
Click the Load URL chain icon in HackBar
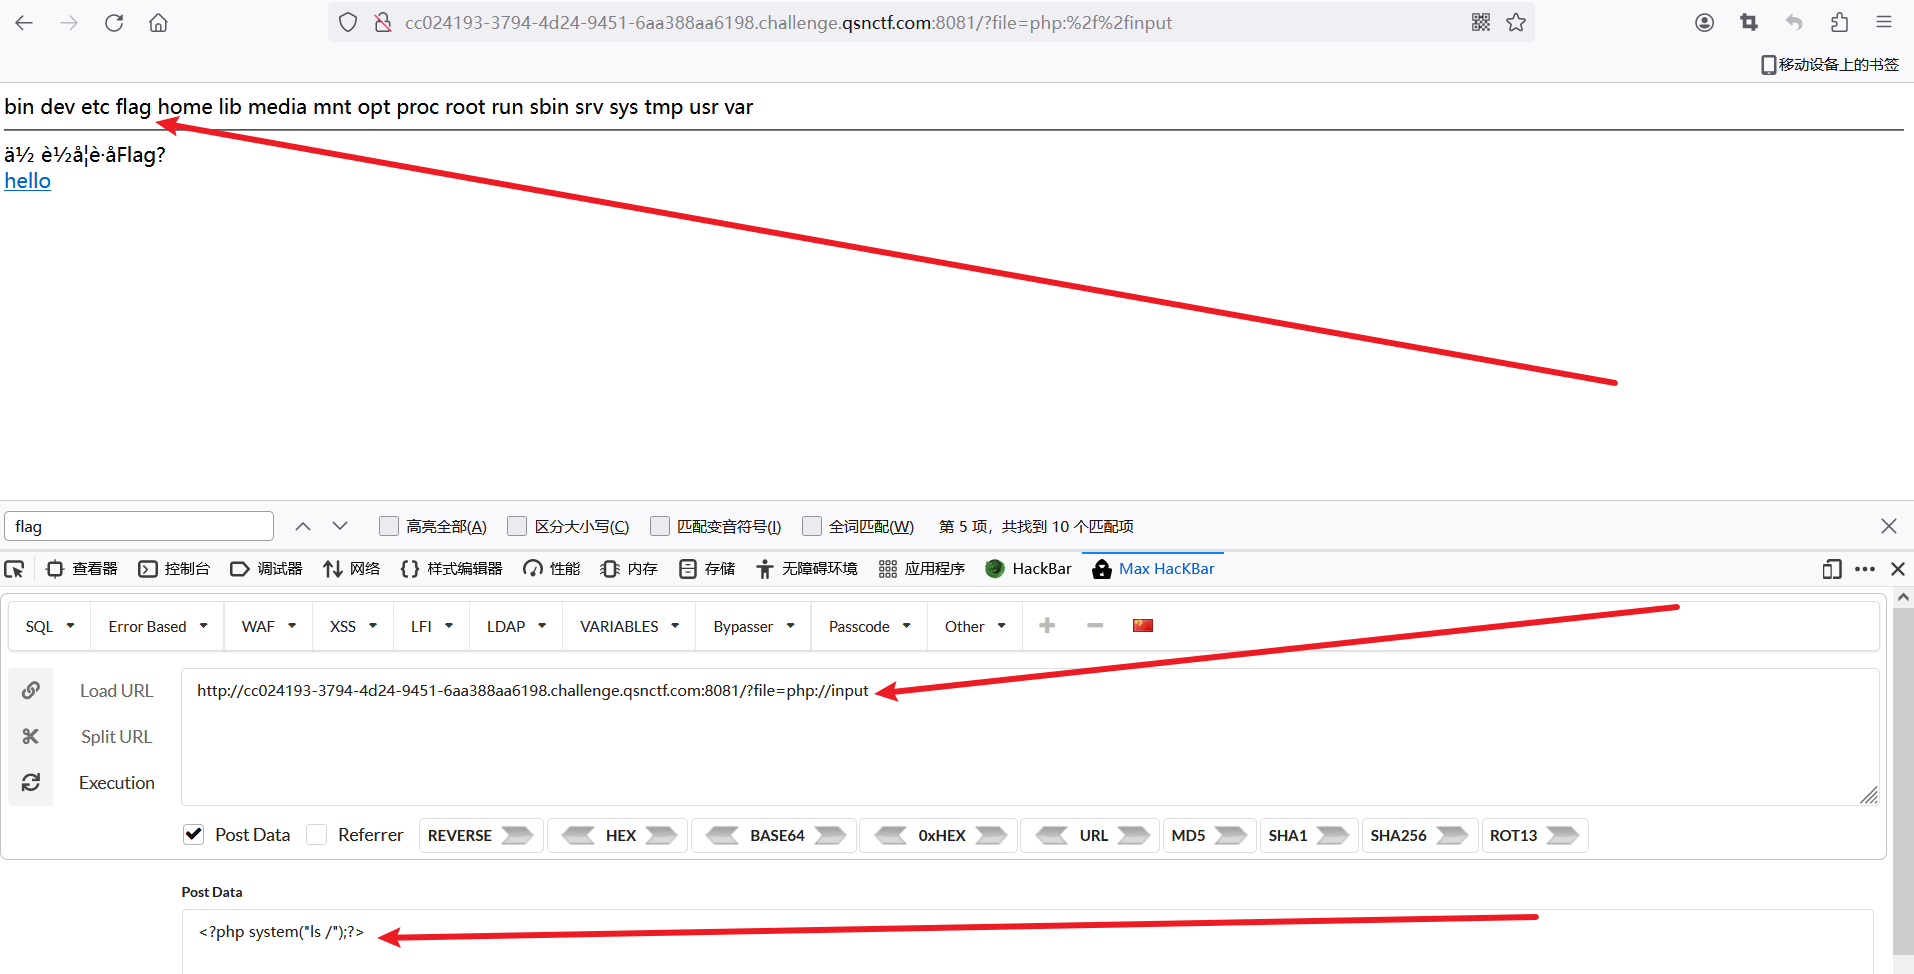pos(30,690)
